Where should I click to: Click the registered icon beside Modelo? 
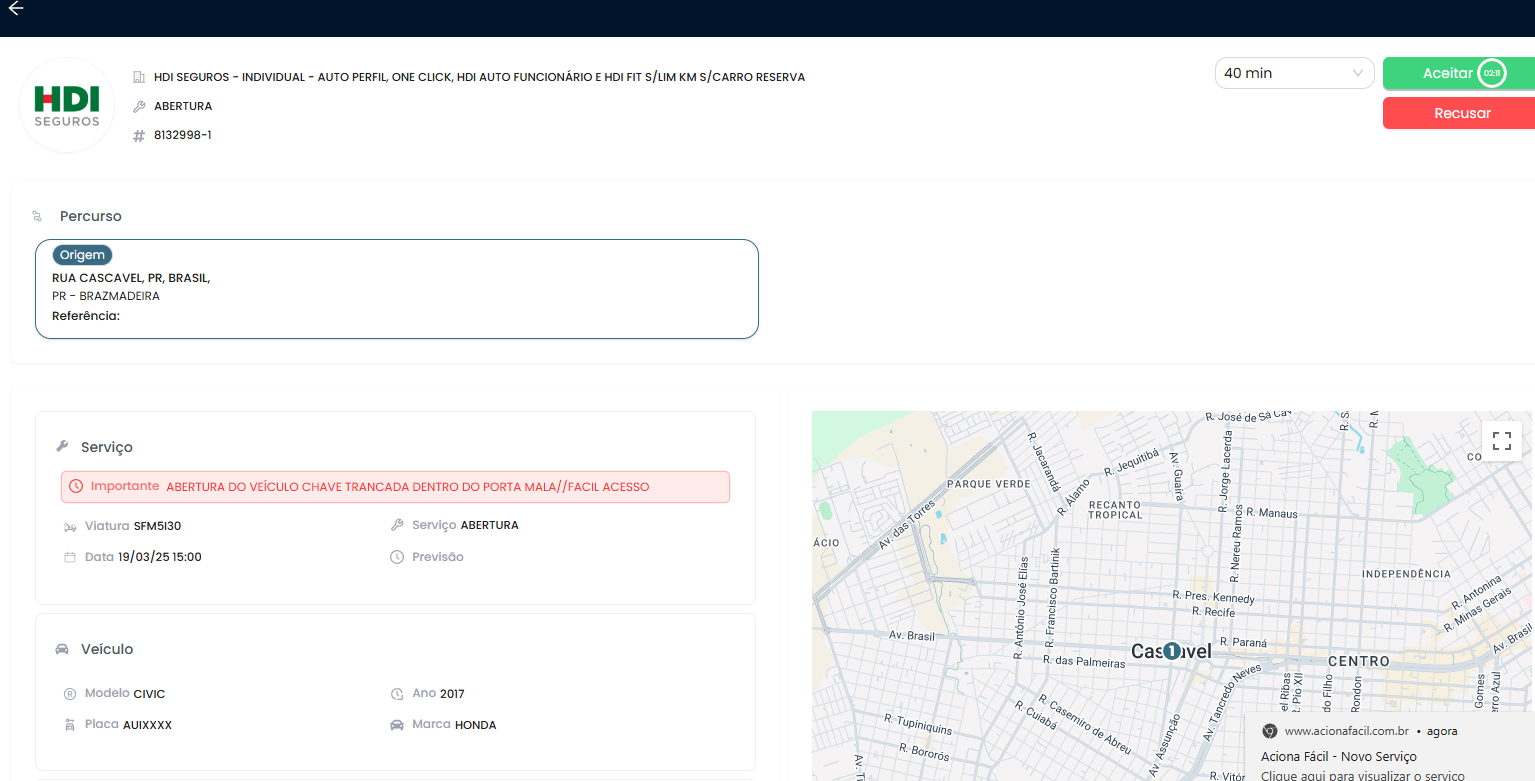coord(70,694)
